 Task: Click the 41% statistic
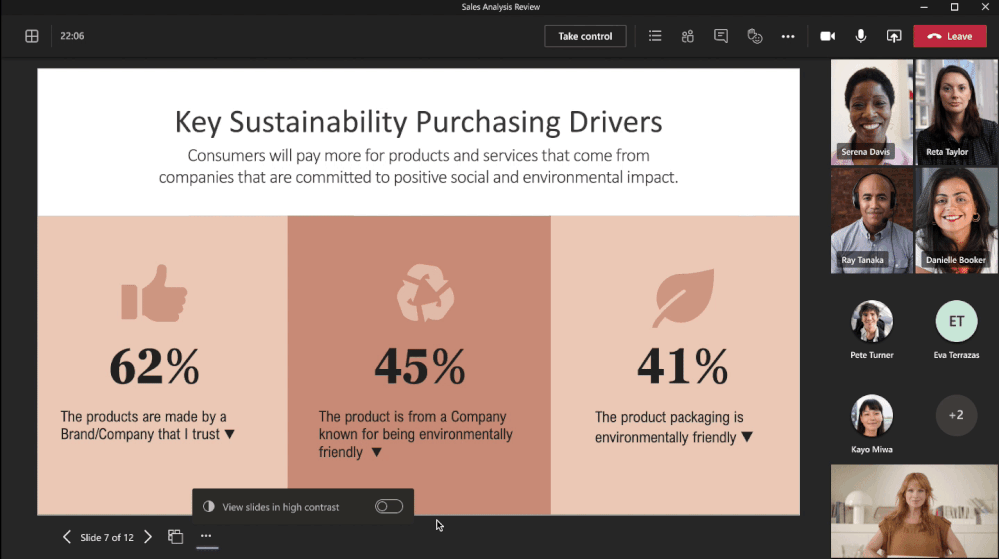tap(682, 367)
